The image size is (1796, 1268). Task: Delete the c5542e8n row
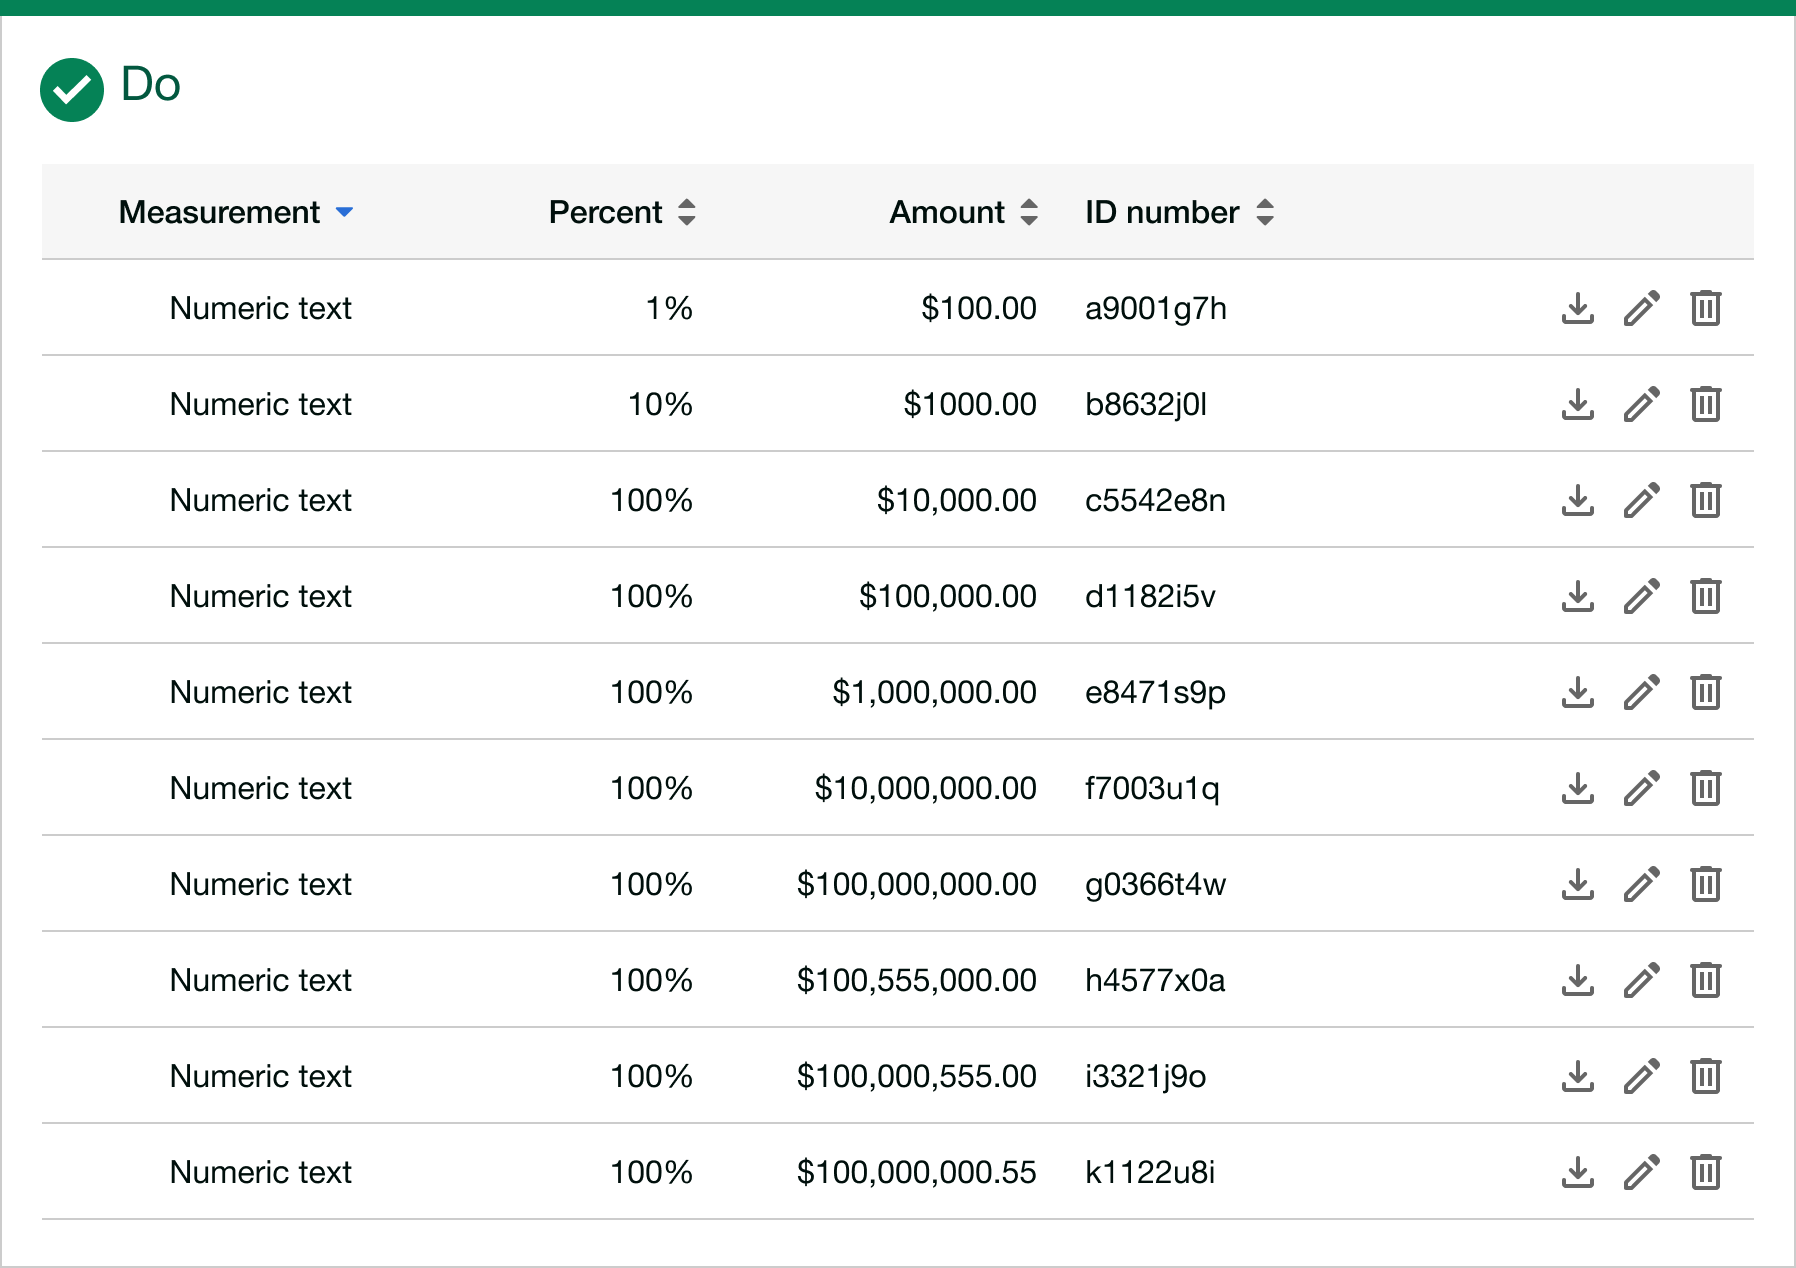1706,500
